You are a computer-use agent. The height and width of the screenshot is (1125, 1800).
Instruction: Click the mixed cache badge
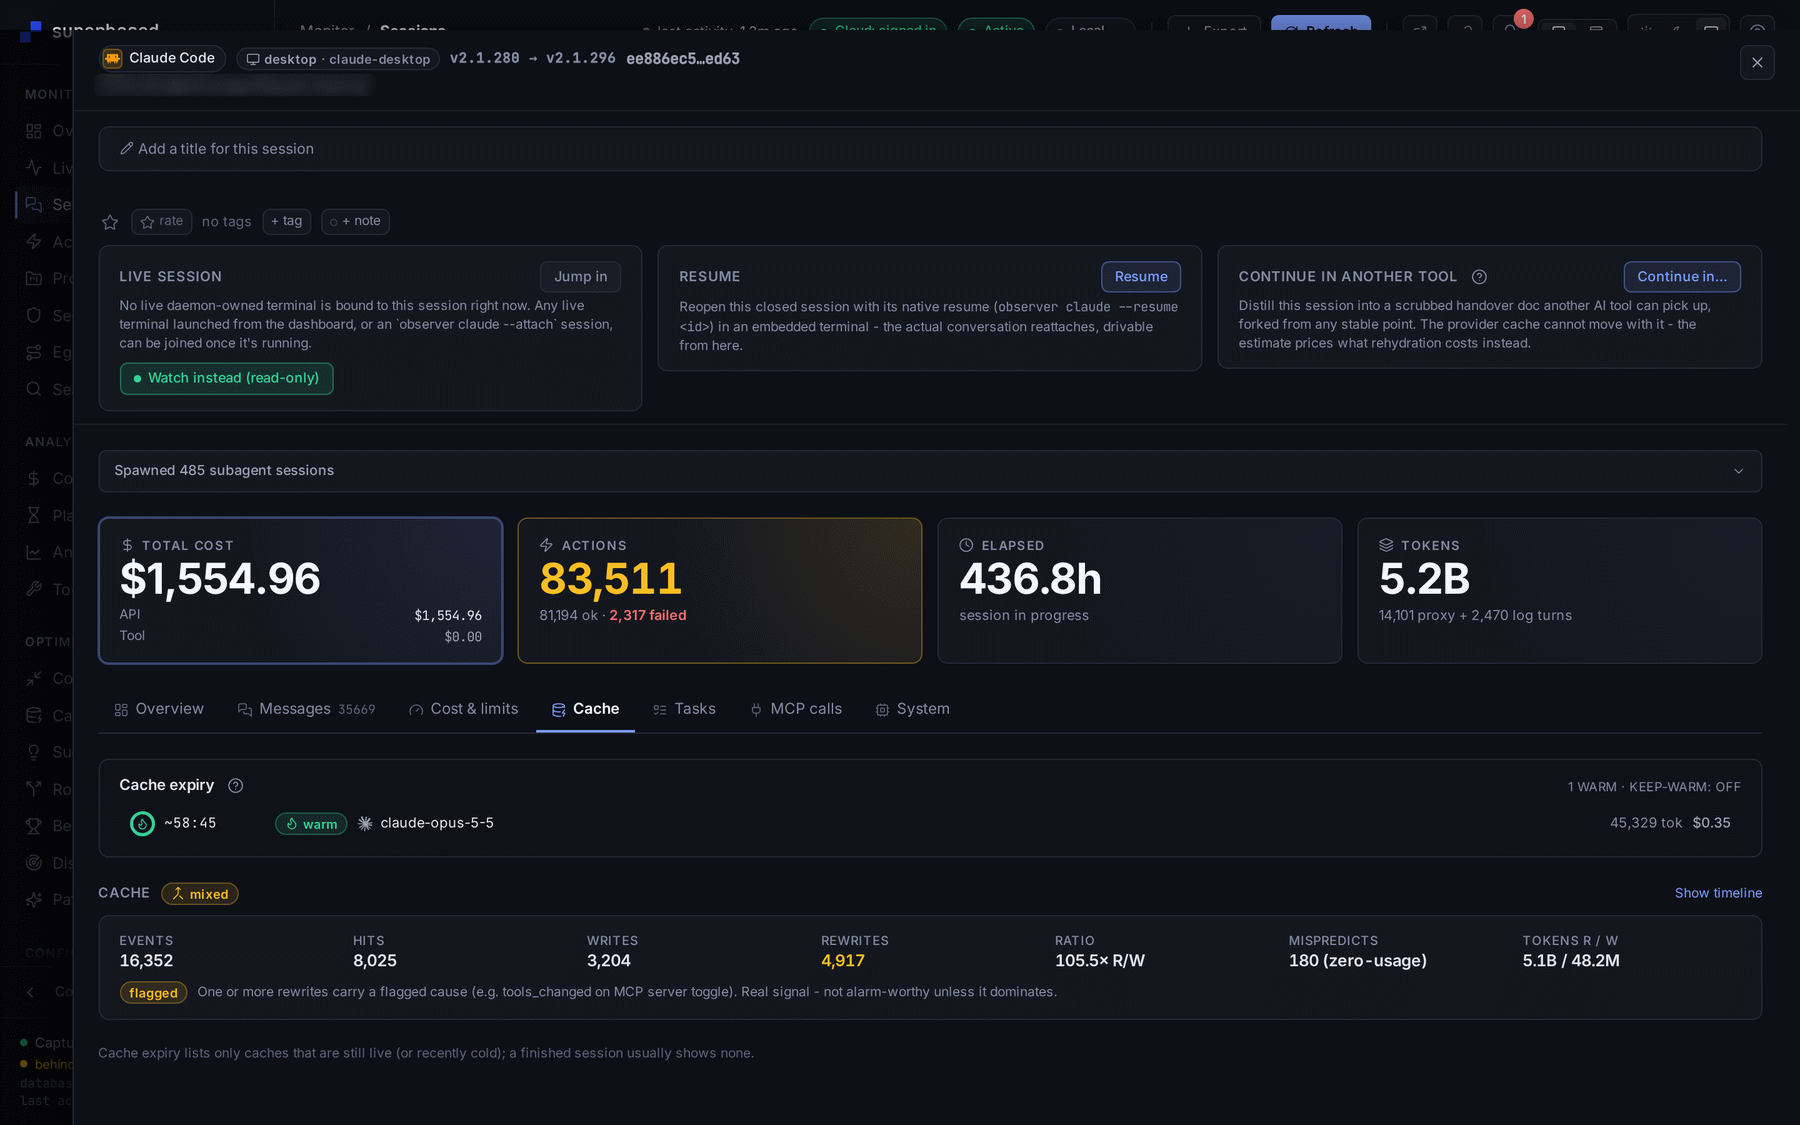point(200,894)
